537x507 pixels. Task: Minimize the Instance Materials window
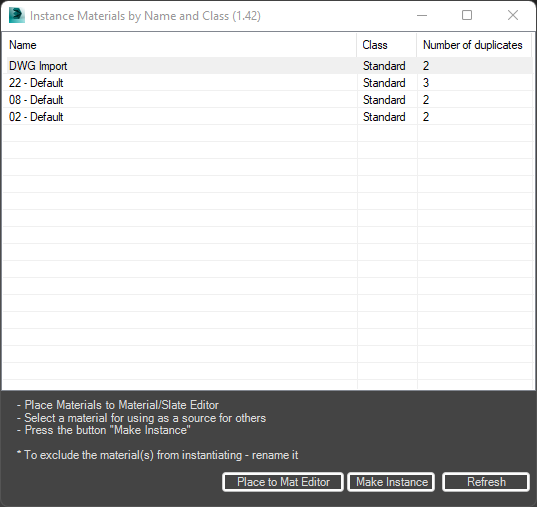tap(422, 15)
